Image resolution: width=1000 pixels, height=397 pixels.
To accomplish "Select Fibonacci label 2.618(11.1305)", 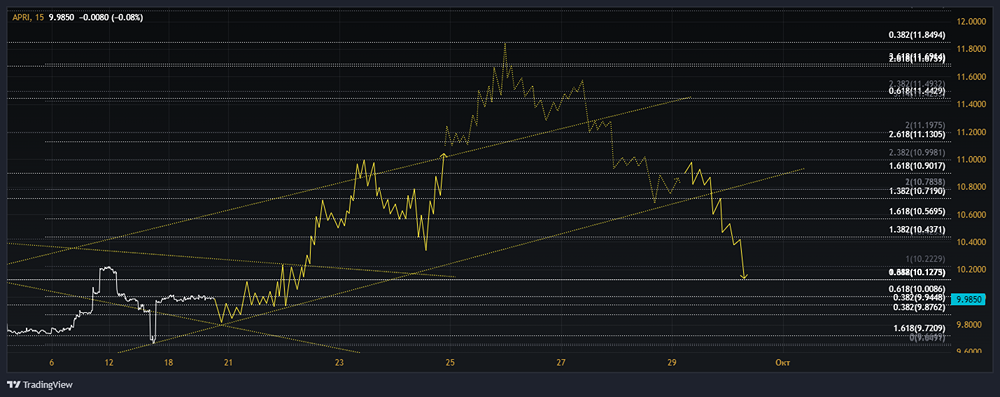I will (916, 135).
